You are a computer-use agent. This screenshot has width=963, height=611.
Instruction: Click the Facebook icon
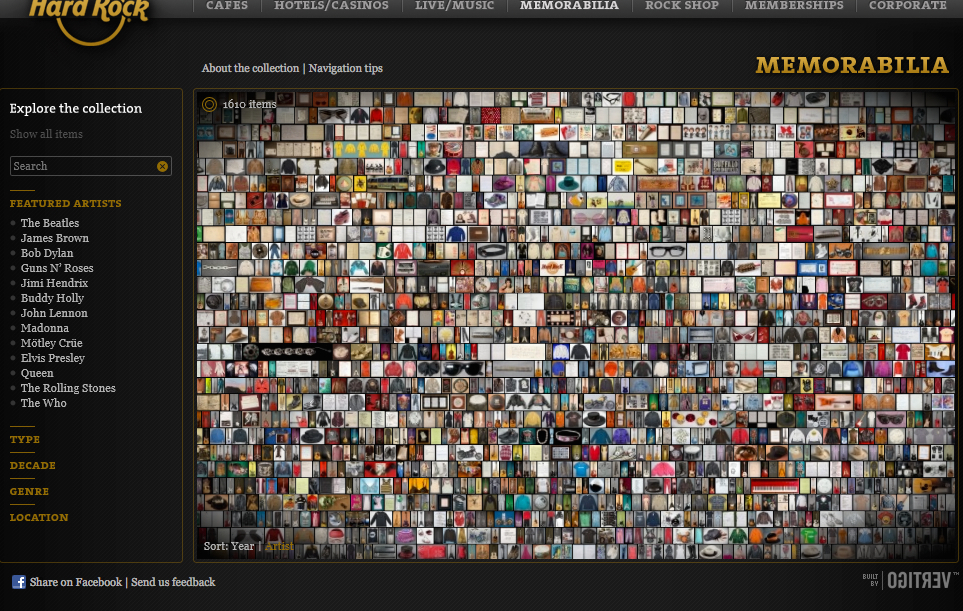[x=19, y=582]
